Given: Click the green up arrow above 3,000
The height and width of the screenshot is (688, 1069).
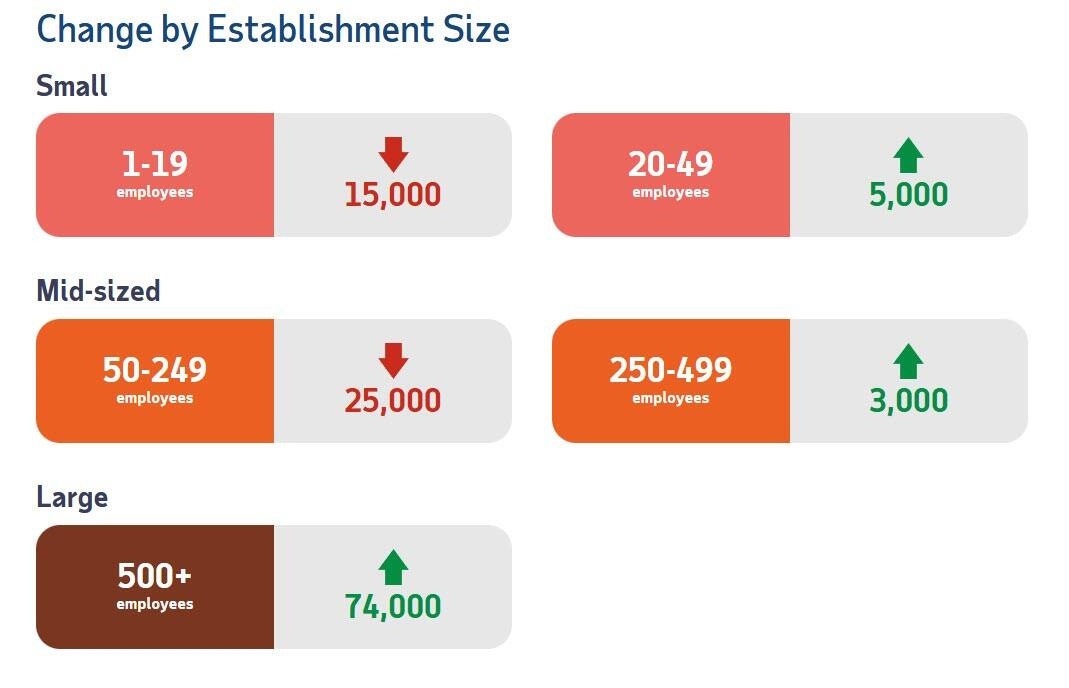Looking at the screenshot, I should coord(908,361).
